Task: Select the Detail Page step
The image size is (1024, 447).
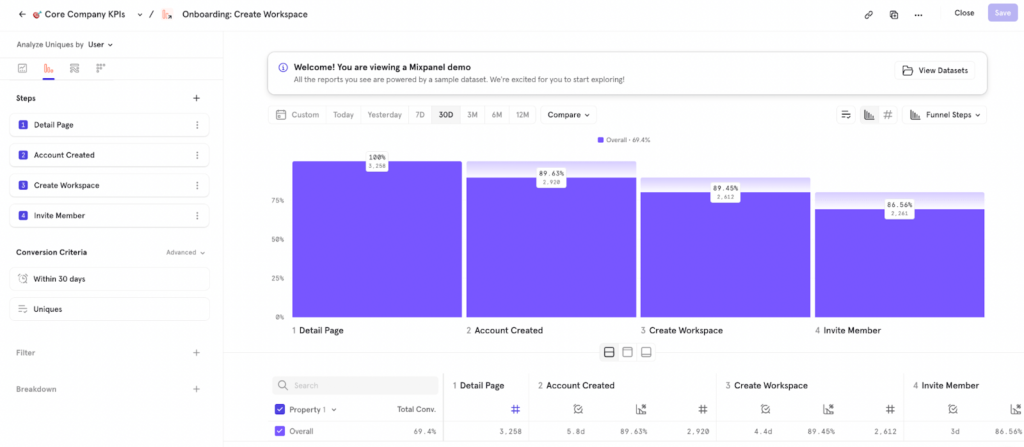Action: [109, 125]
